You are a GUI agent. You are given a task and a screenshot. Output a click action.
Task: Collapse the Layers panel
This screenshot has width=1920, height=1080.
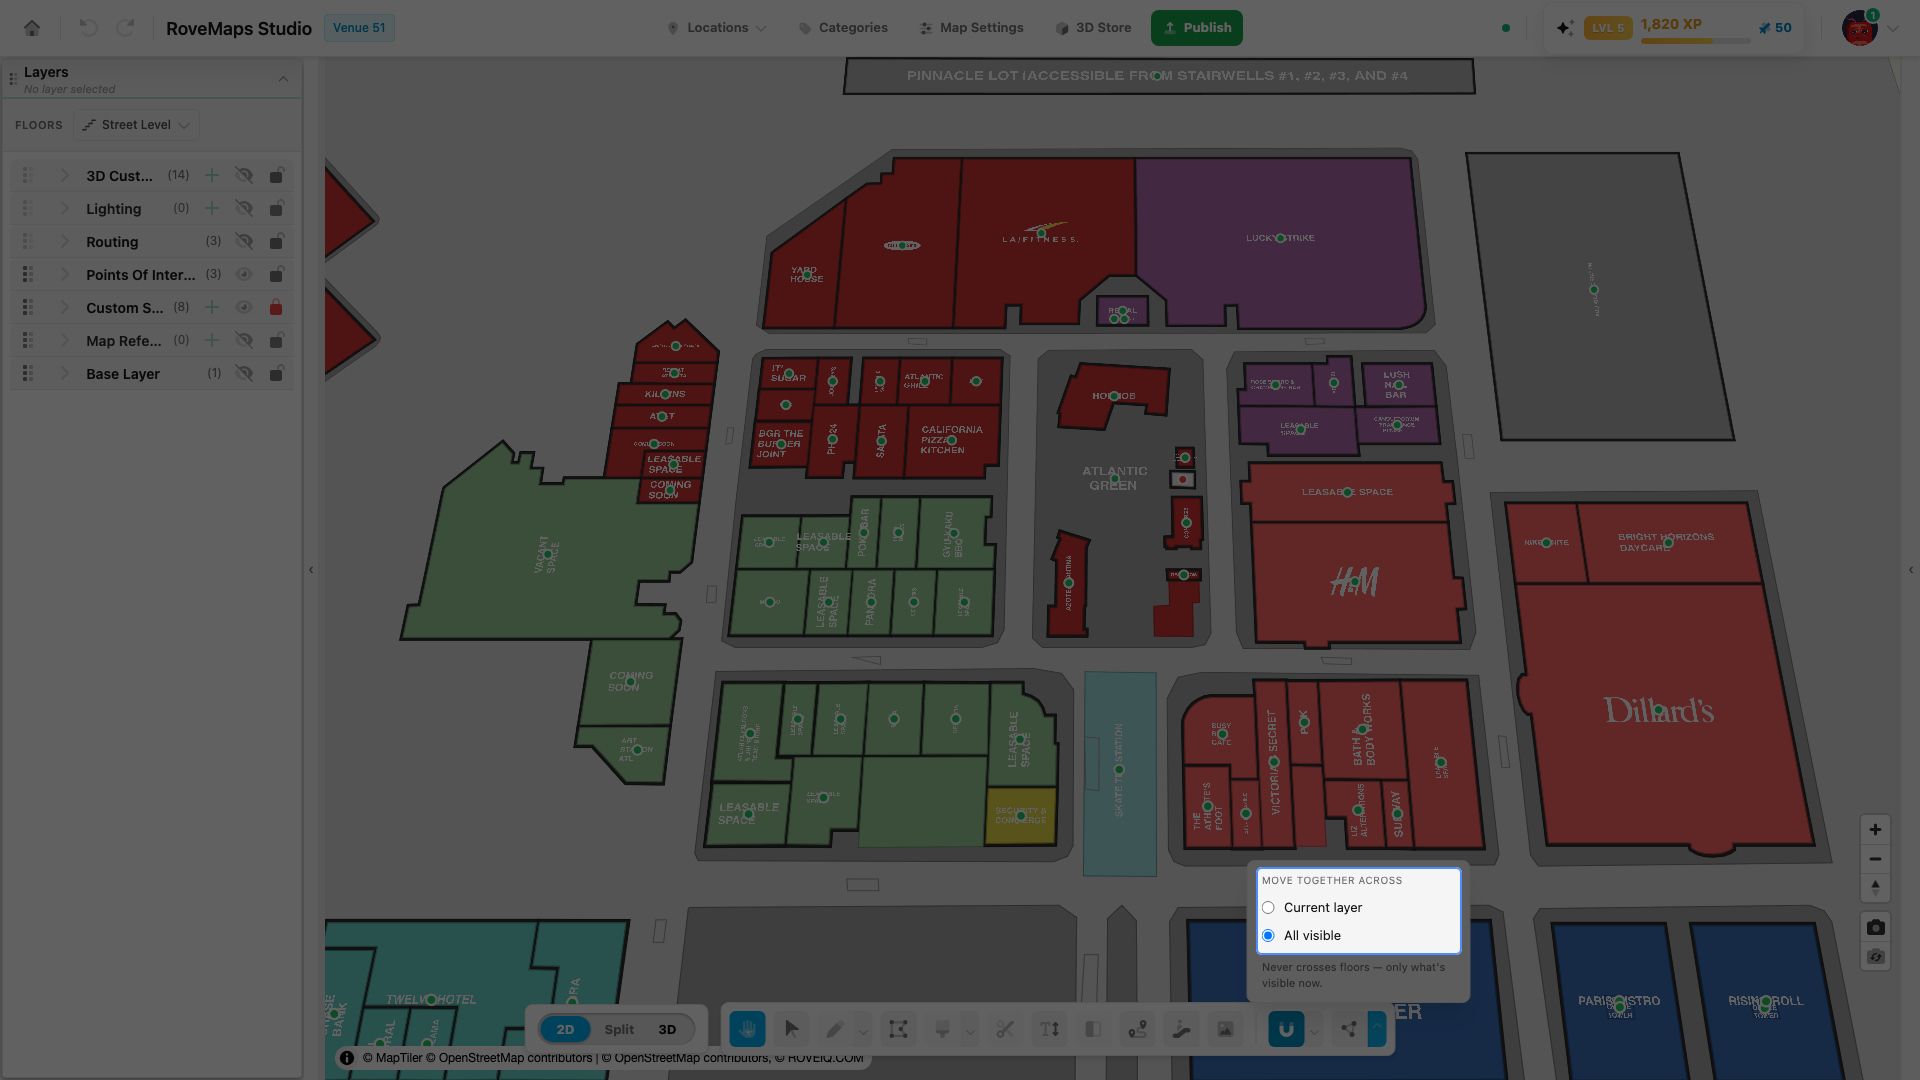283,79
